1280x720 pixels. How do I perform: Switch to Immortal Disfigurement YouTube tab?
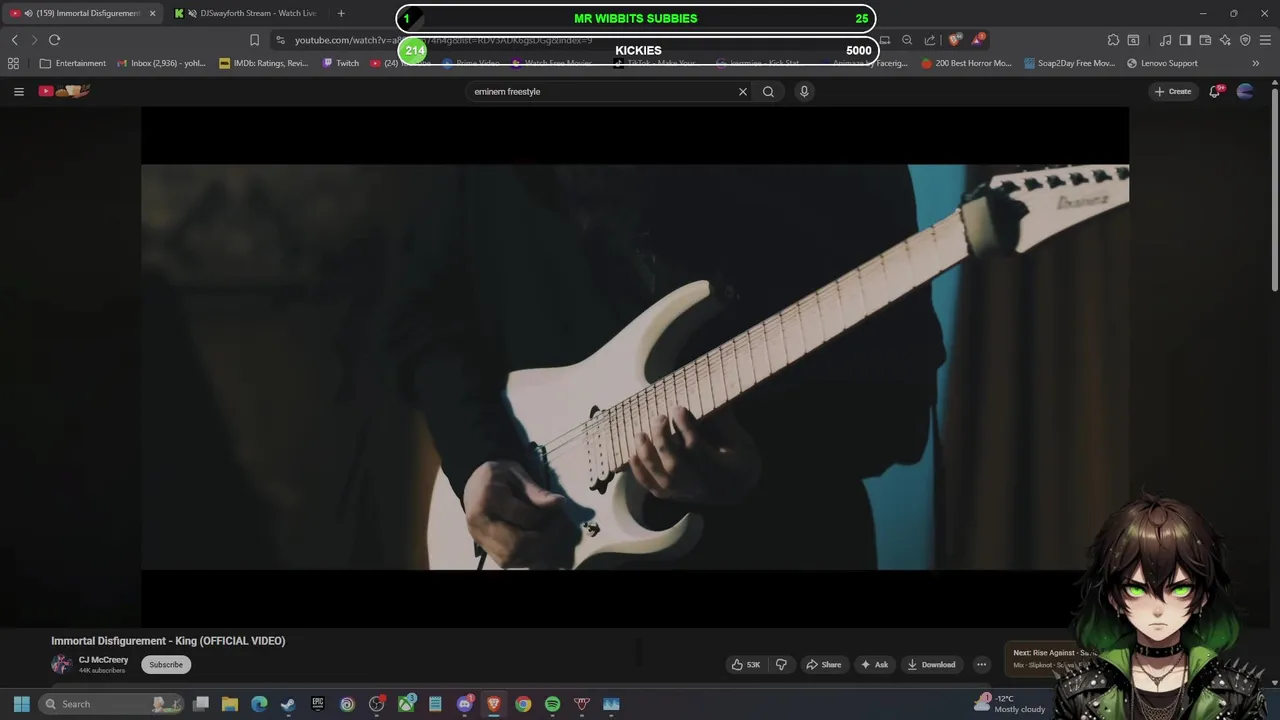pos(80,13)
